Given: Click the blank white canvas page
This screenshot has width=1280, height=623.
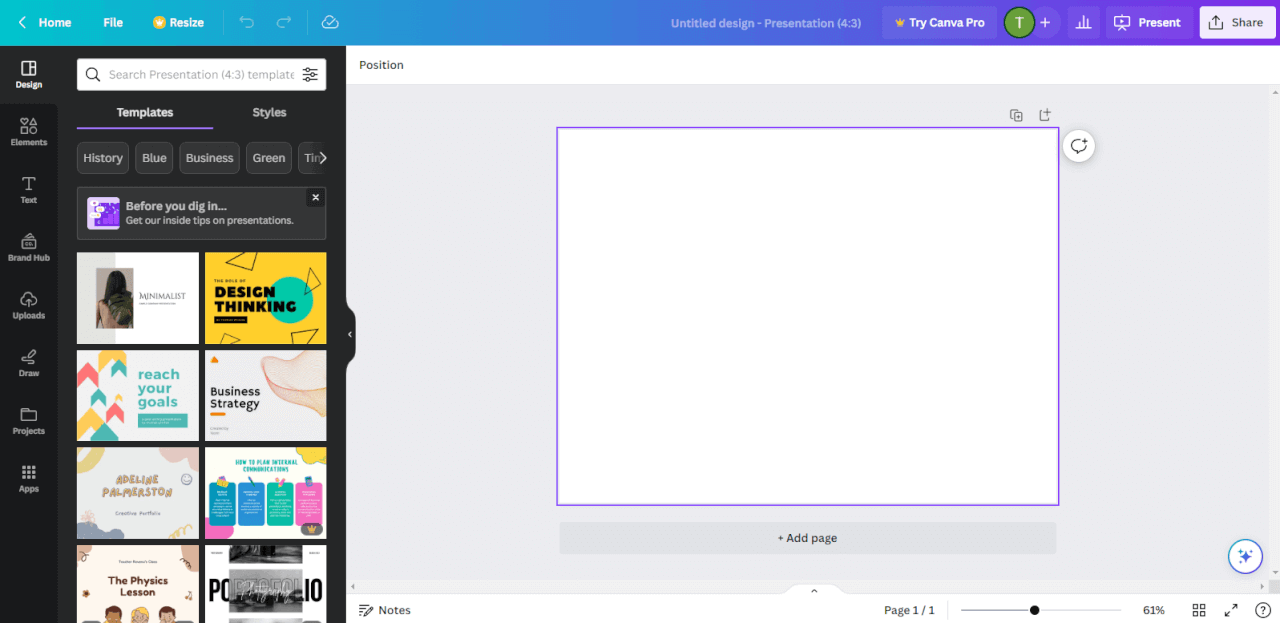Looking at the screenshot, I should (x=807, y=316).
